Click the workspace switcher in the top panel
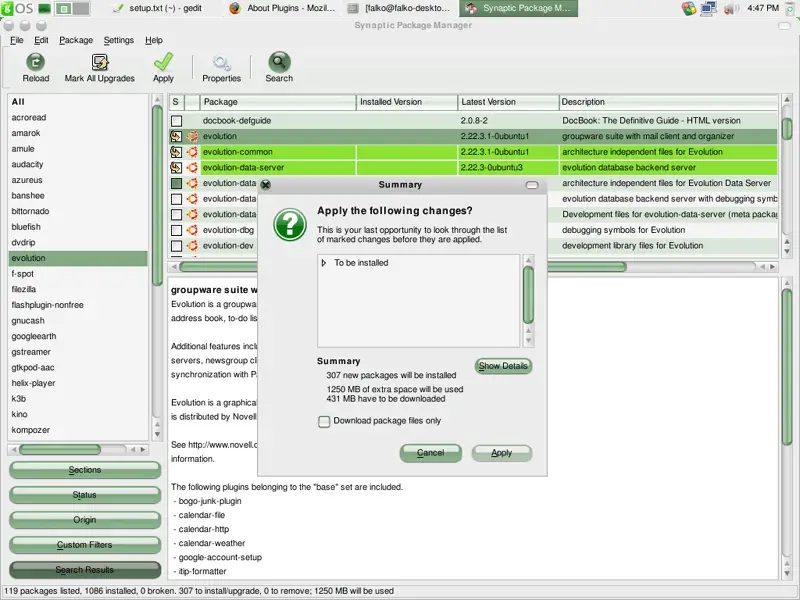Image resolution: width=800 pixels, height=600 pixels. [72, 8]
